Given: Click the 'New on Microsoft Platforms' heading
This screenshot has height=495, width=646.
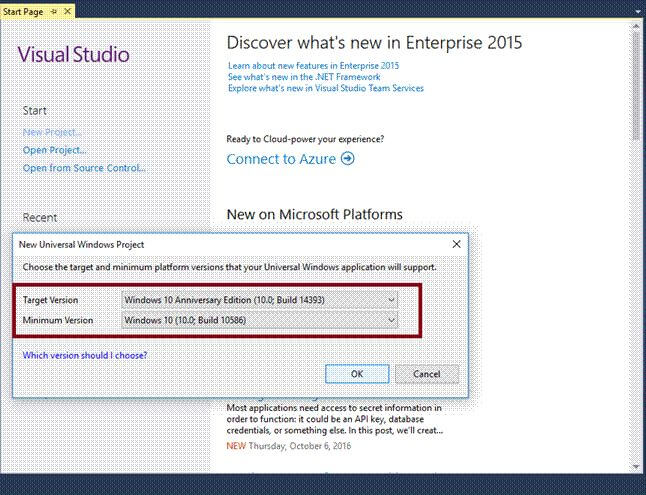Looking at the screenshot, I should [x=315, y=214].
